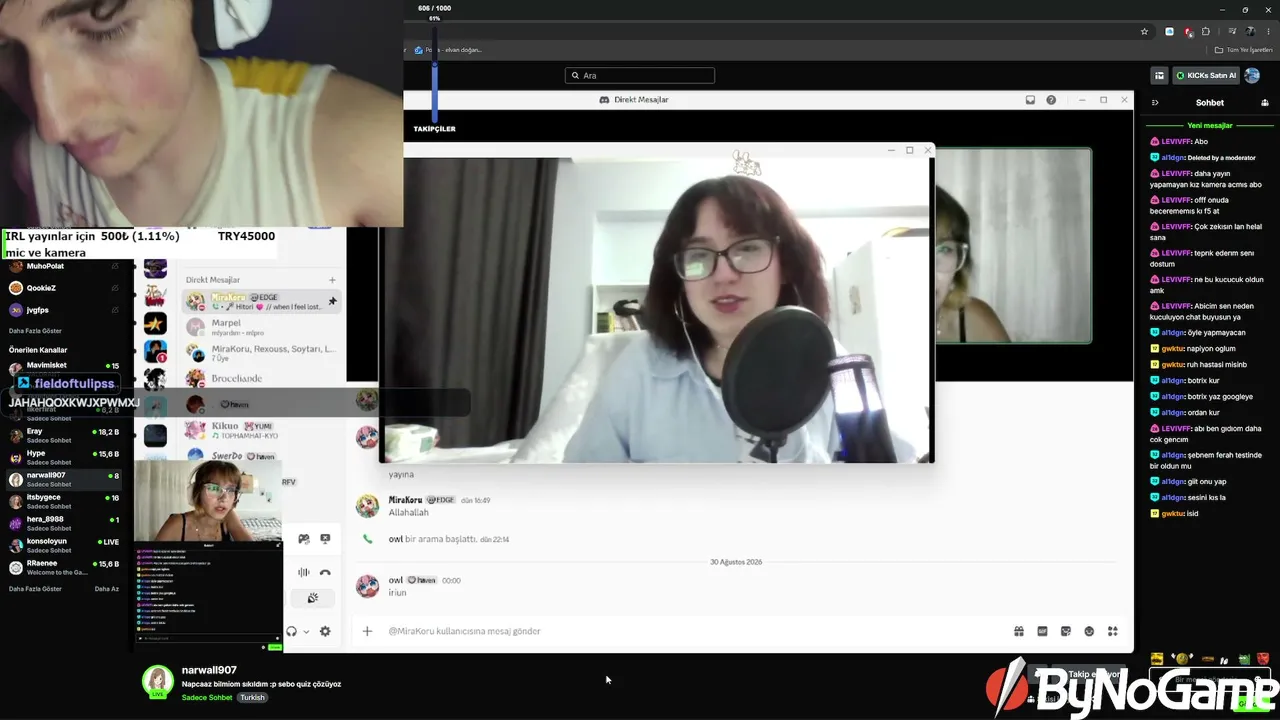Image resolution: width=1280 pixels, height=720 pixels.
Task: Collapse the Sohbet chat panel
Action: tap(1155, 103)
